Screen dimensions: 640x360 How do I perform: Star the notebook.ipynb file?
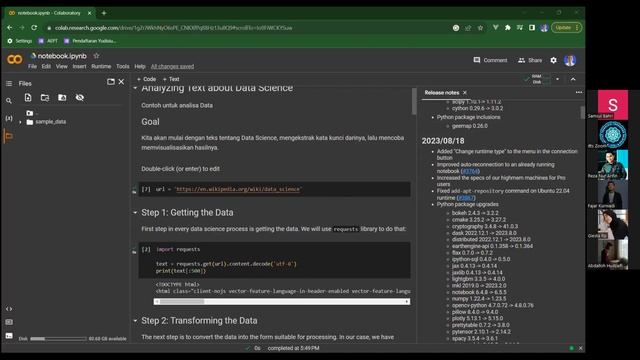coord(96,56)
